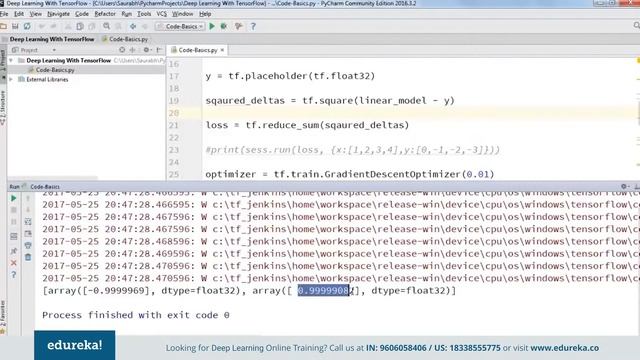640x360 pixels.
Task: Click the Back navigation arrow icon
Action: pyautogui.click(x=133, y=27)
